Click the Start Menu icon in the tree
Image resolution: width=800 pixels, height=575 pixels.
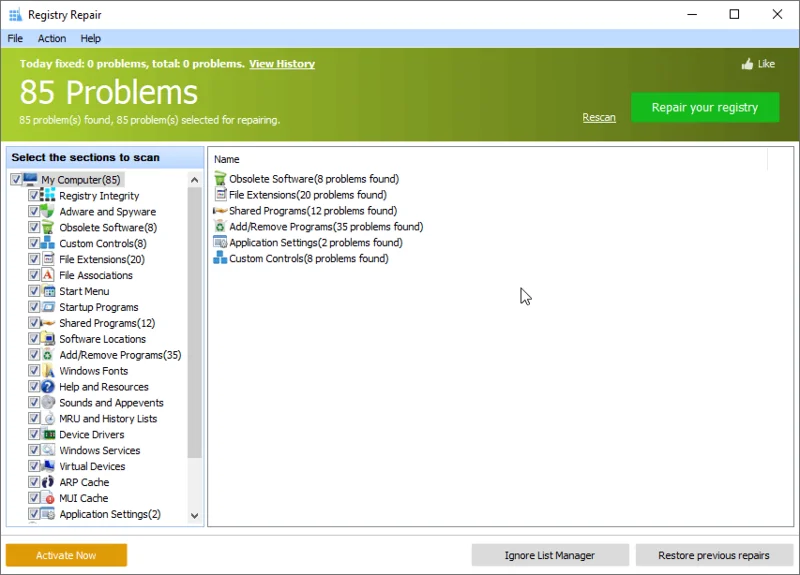[48, 291]
